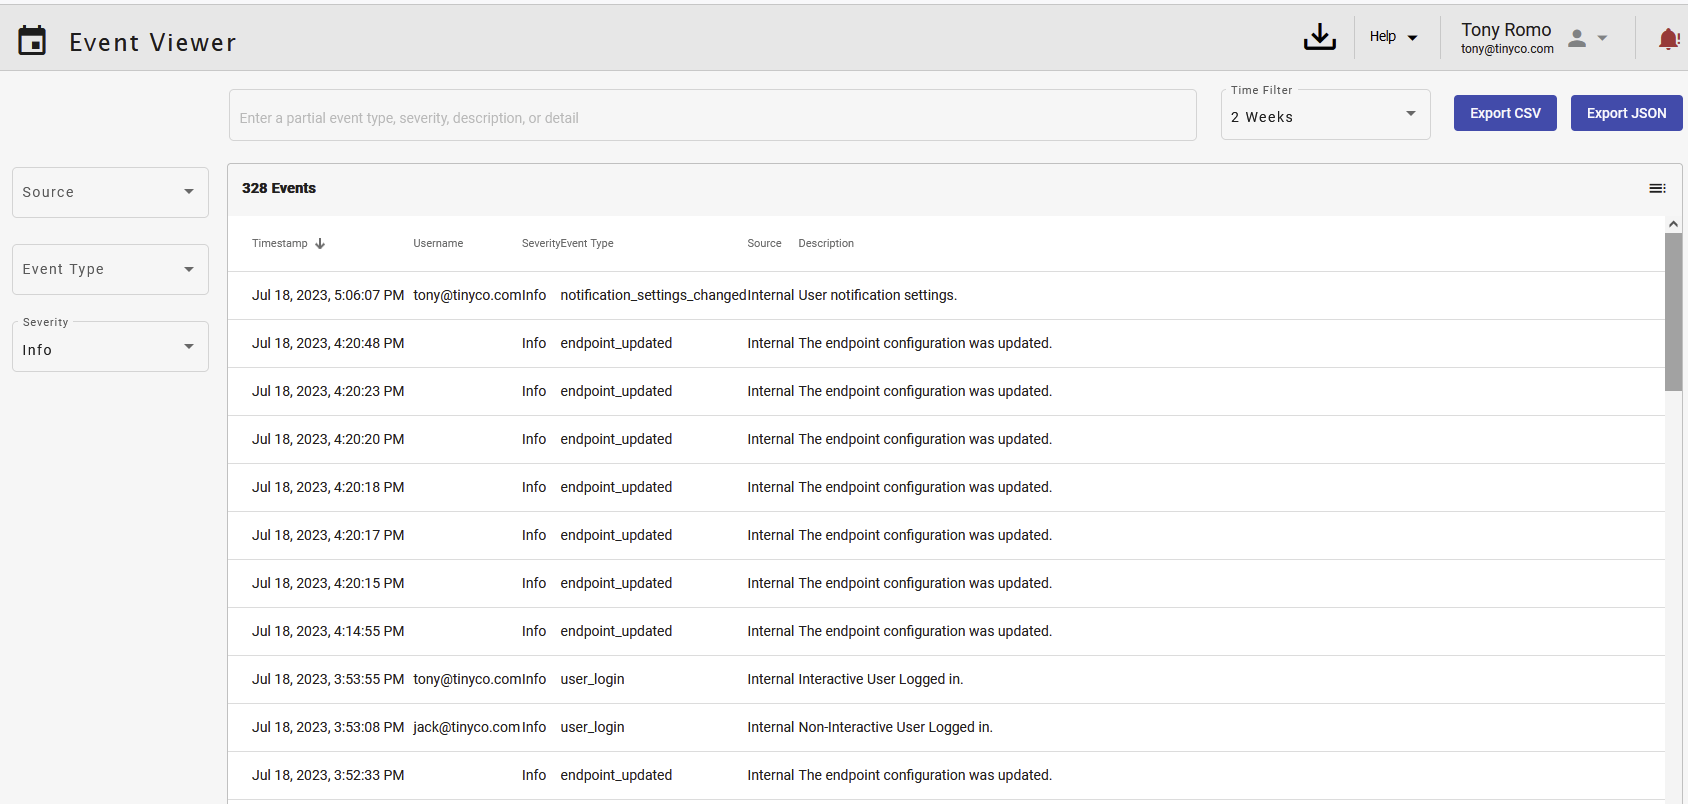Toggle Timestamp sort arrow
Screen dimensions: 1688x804
tap(320, 243)
